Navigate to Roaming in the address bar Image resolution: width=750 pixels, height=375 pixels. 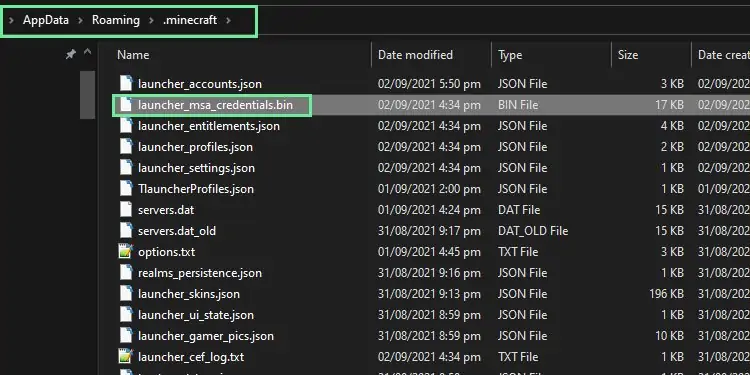click(x=116, y=20)
